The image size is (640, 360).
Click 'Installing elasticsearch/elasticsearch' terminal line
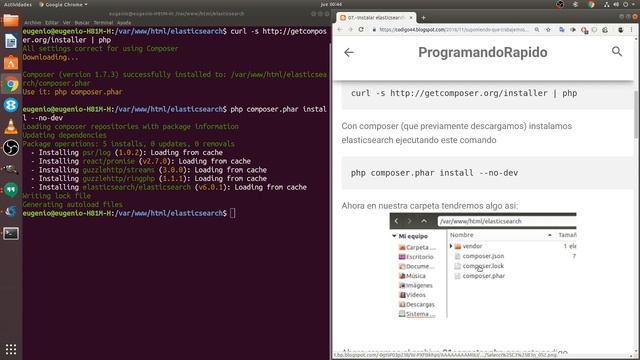coord(169,187)
